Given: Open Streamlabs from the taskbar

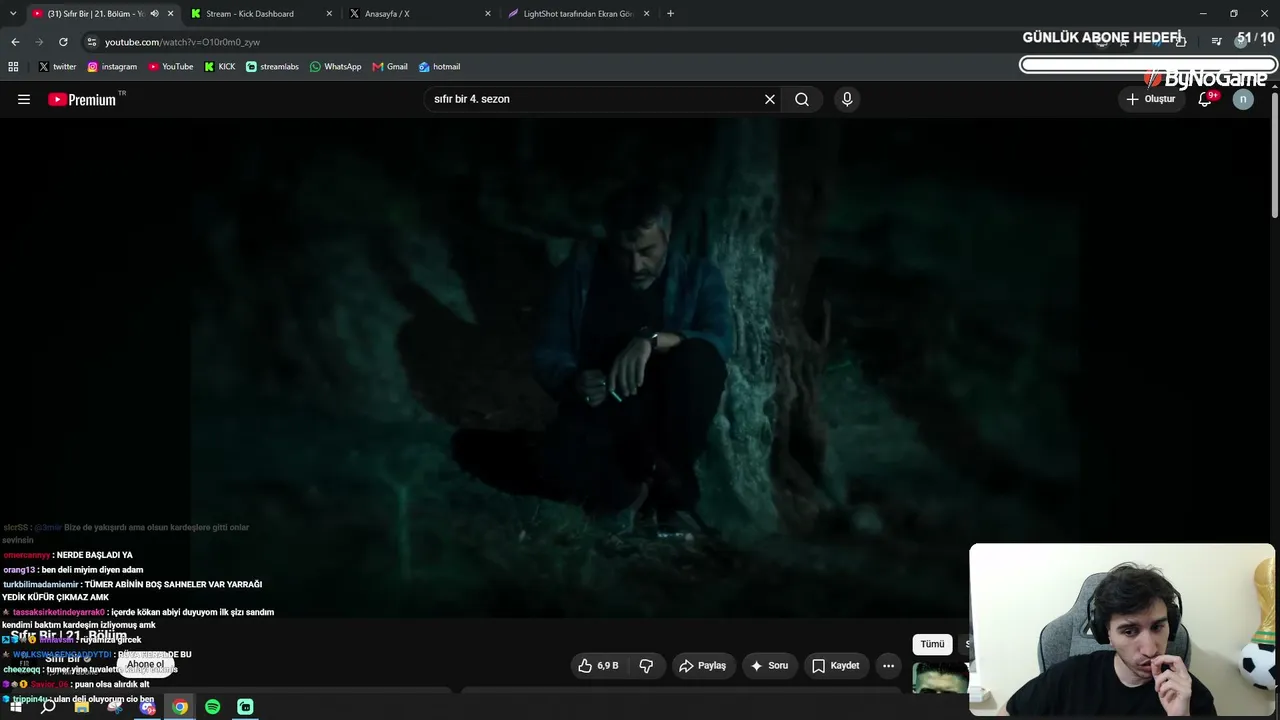Looking at the screenshot, I should click(245, 707).
